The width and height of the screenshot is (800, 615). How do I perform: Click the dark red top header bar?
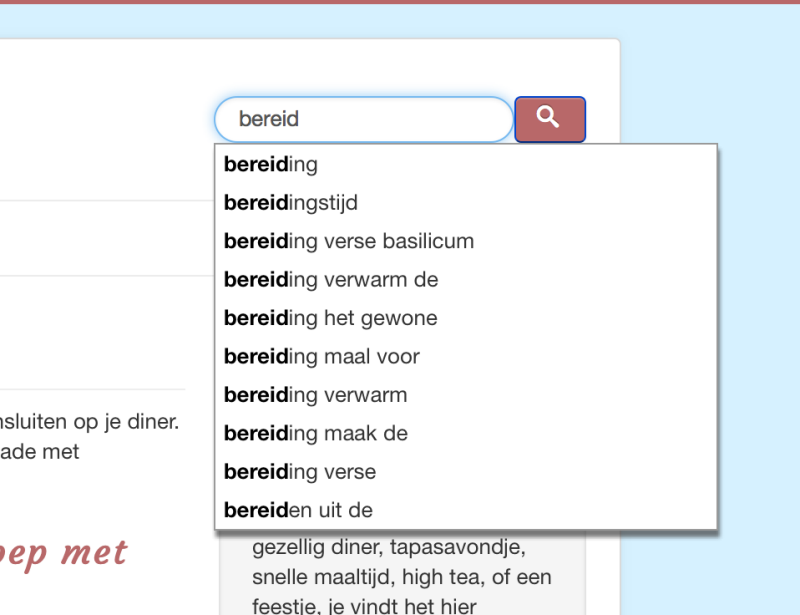point(400,2)
